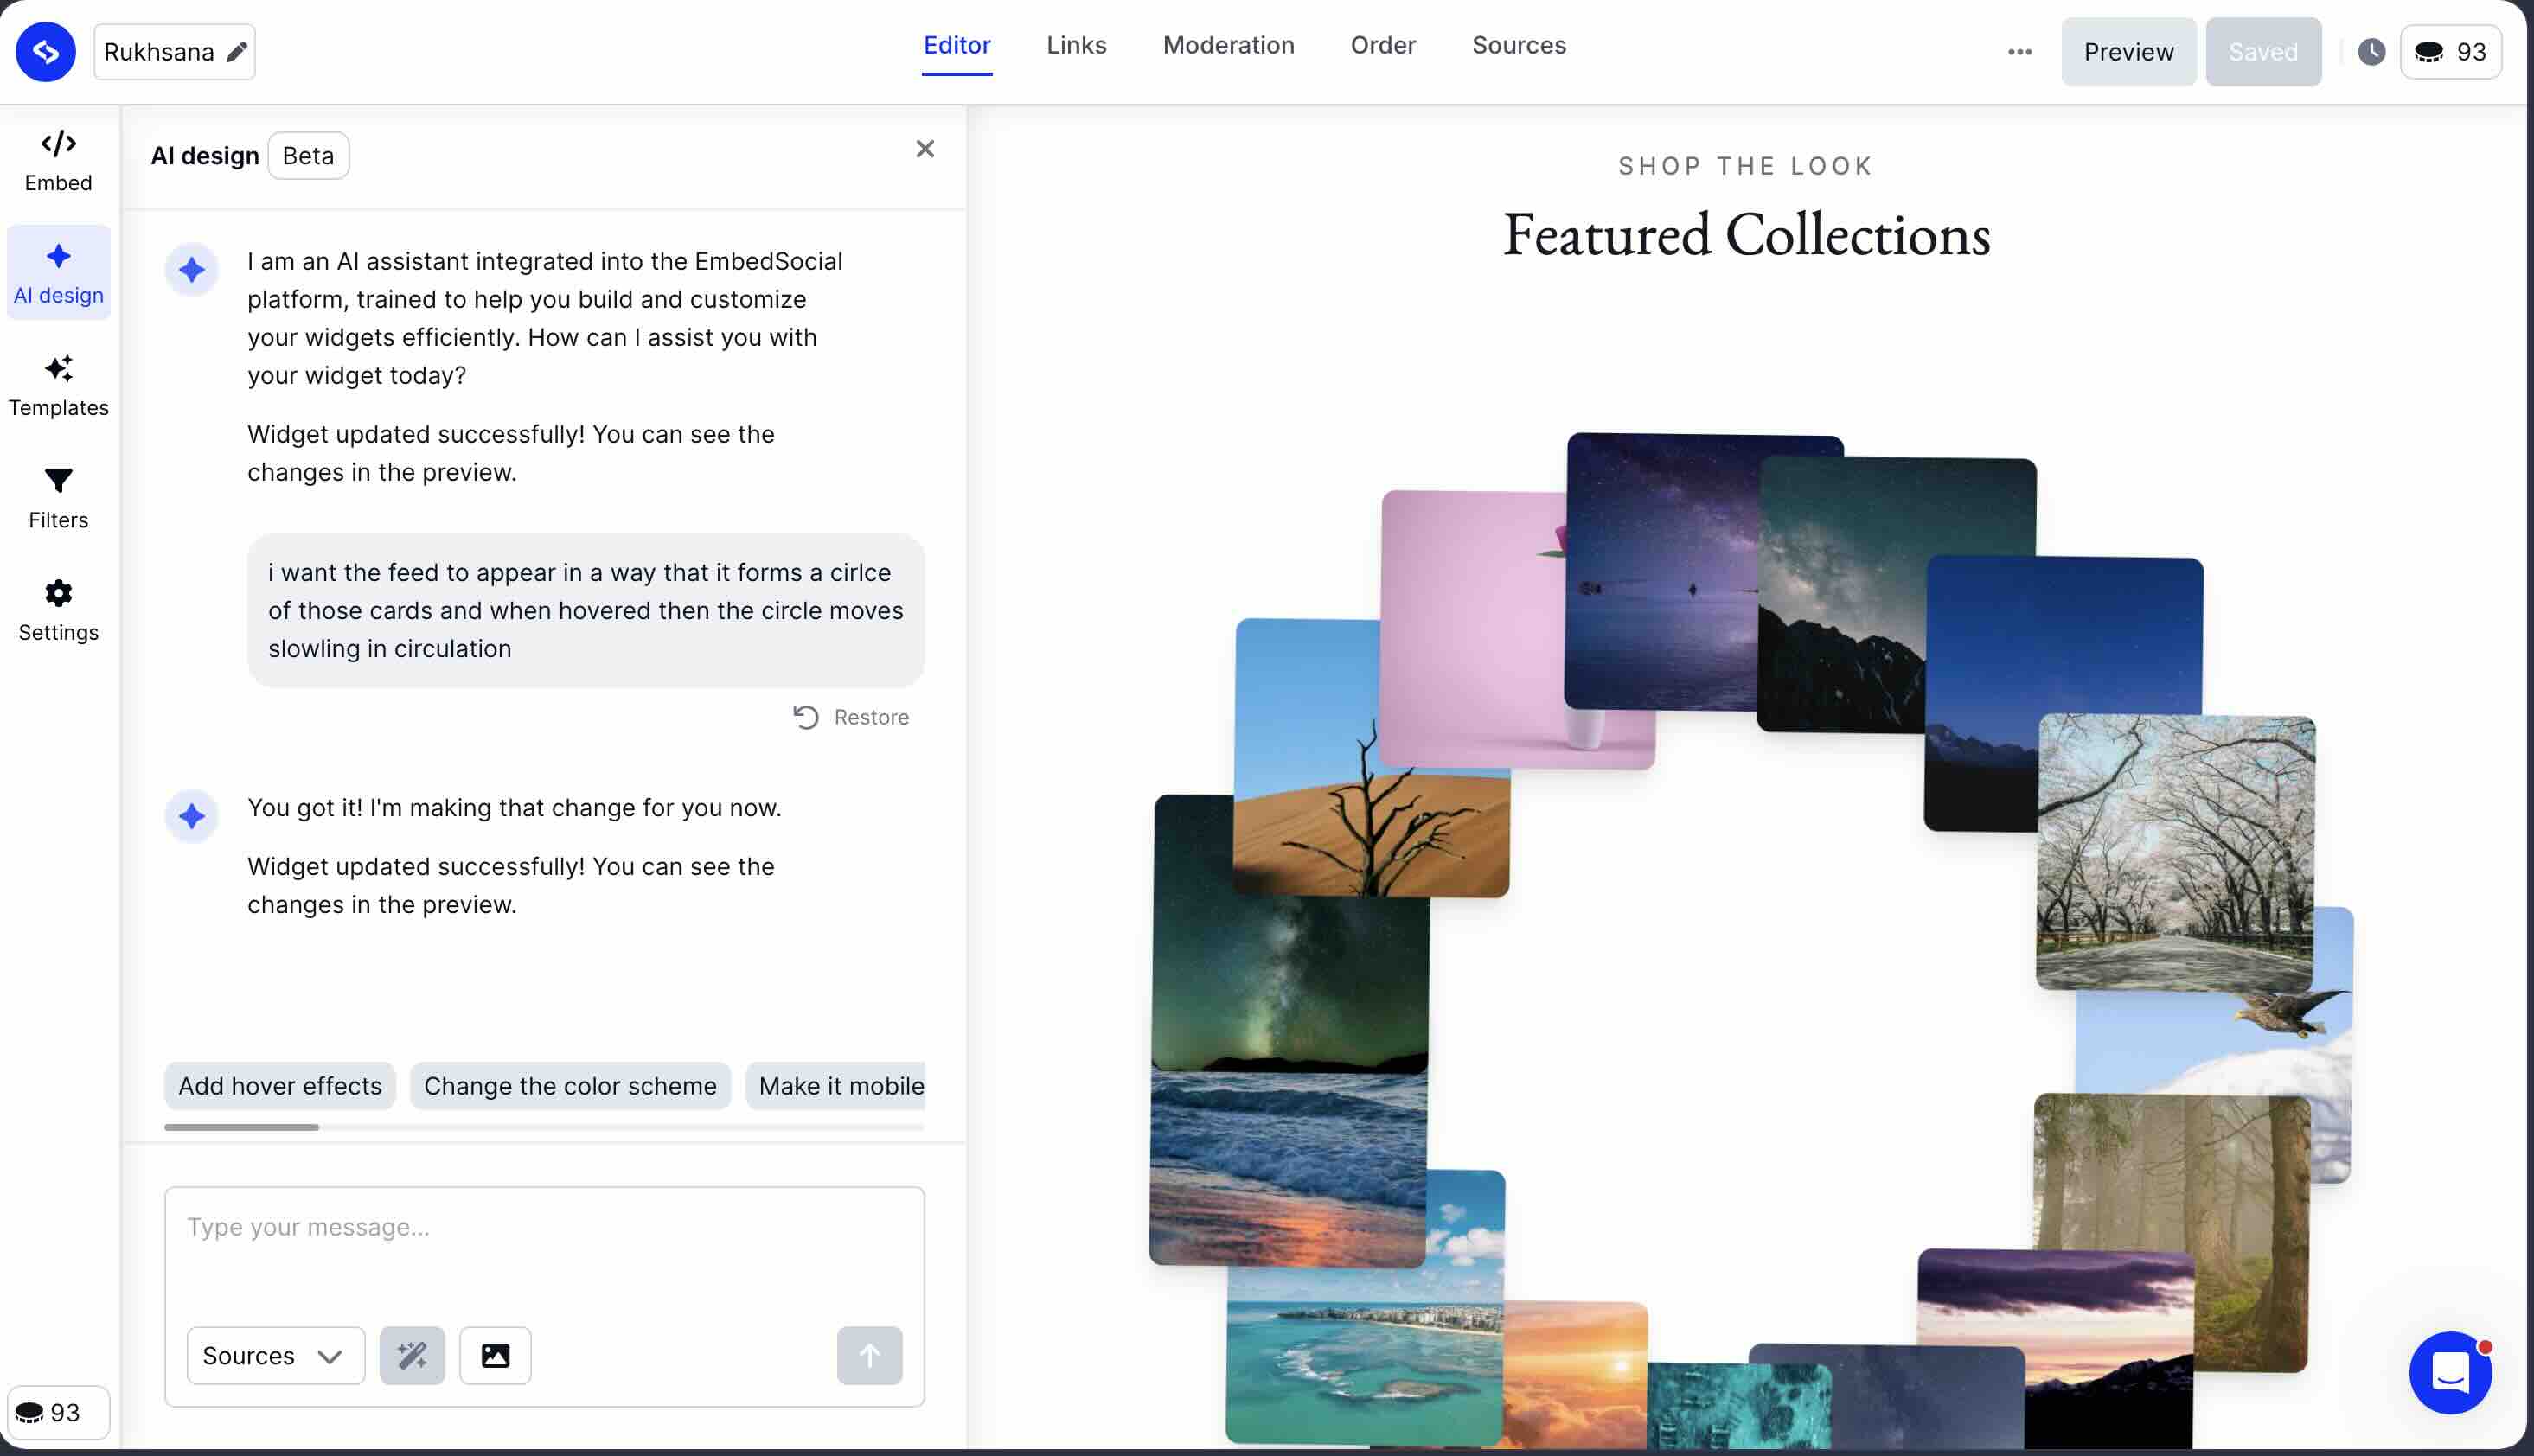The height and width of the screenshot is (1456, 2534).
Task: Open the Templates panel
Action: (x=58, y=385)
